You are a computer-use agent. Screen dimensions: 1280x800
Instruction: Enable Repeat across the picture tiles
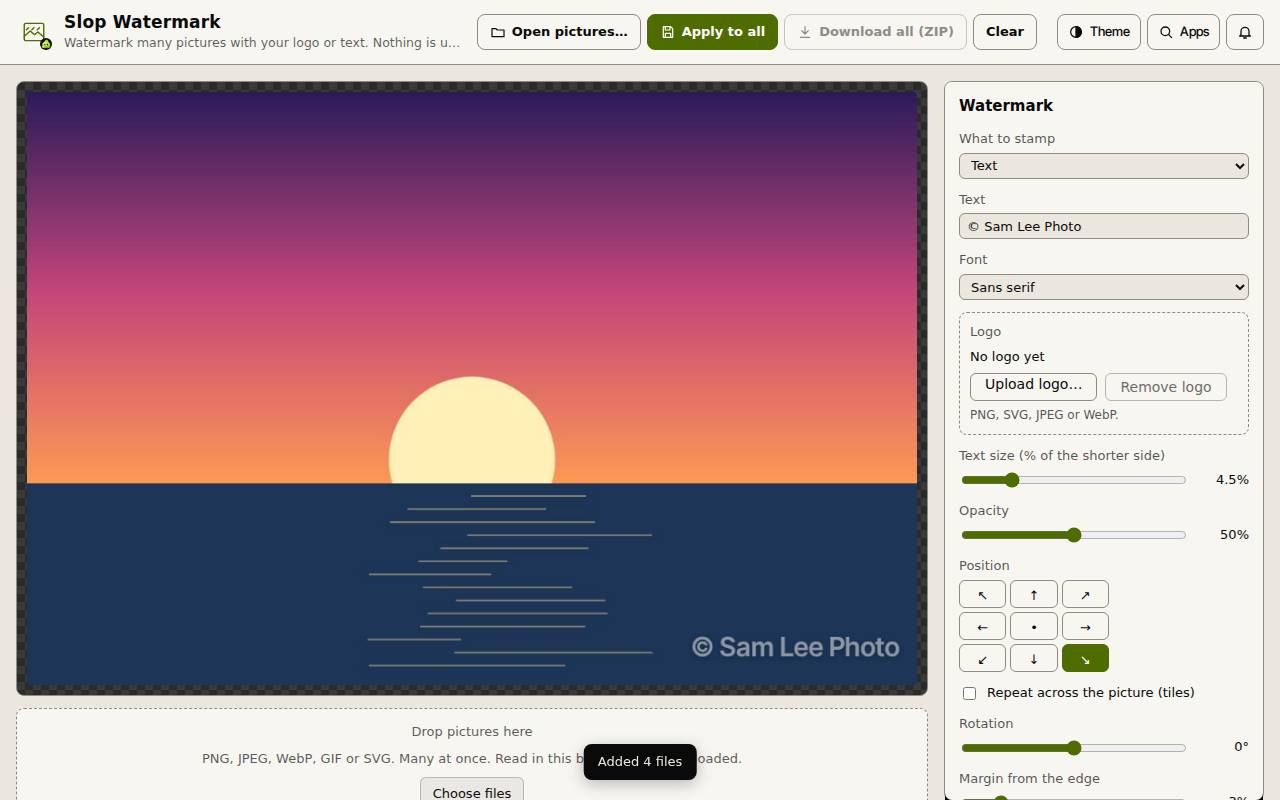click(x=969, y=693)
